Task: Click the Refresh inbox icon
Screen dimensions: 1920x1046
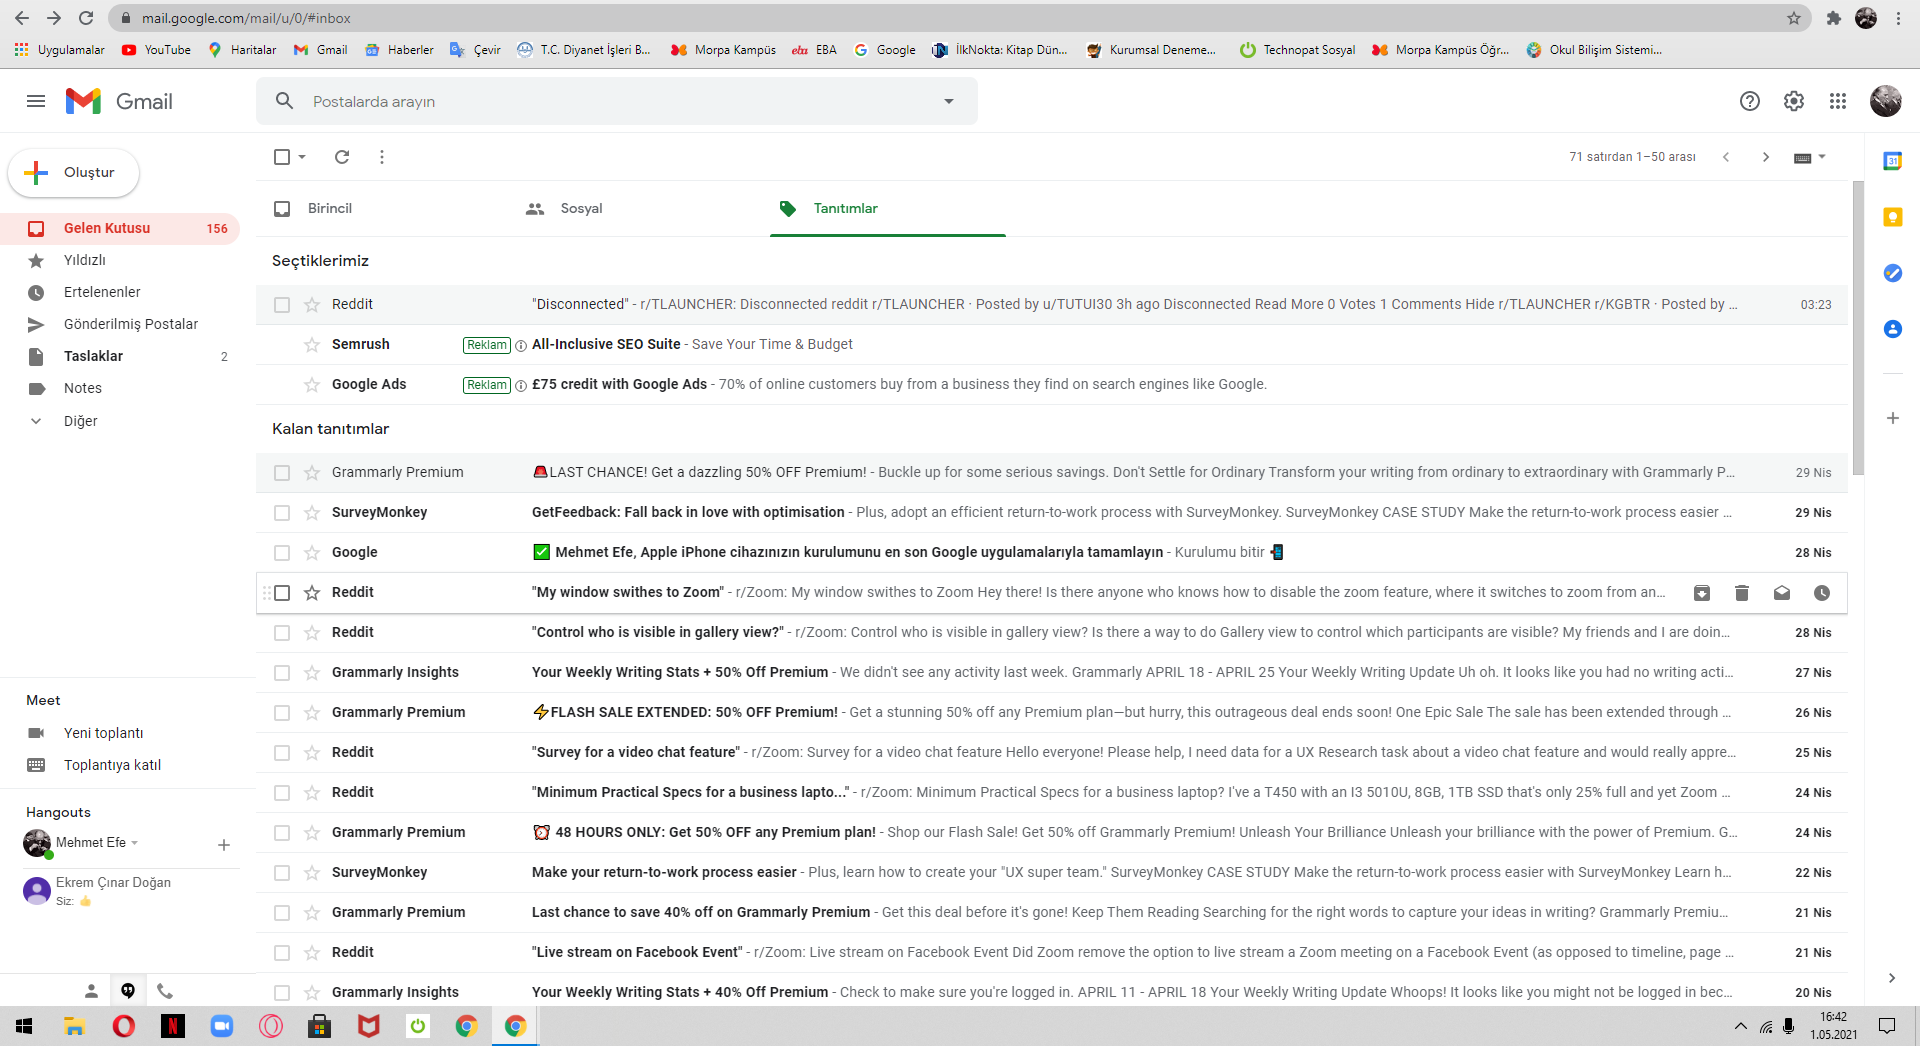Action: coord(342,157)
